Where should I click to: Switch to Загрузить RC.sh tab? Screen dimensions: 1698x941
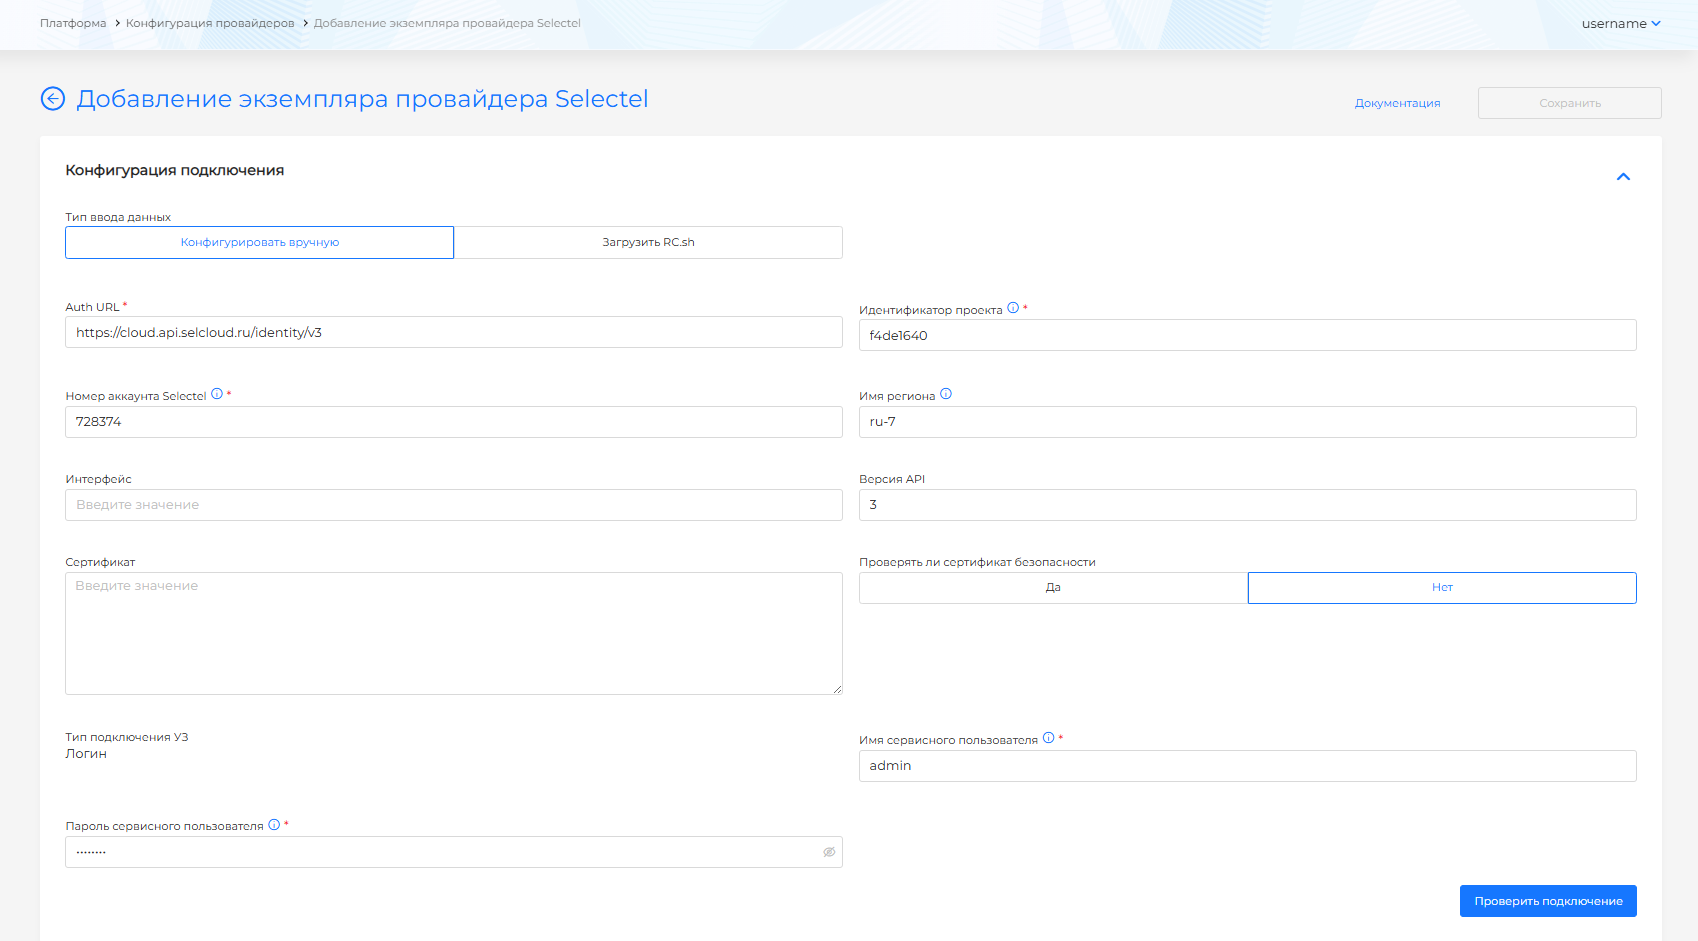click(648, 243)
